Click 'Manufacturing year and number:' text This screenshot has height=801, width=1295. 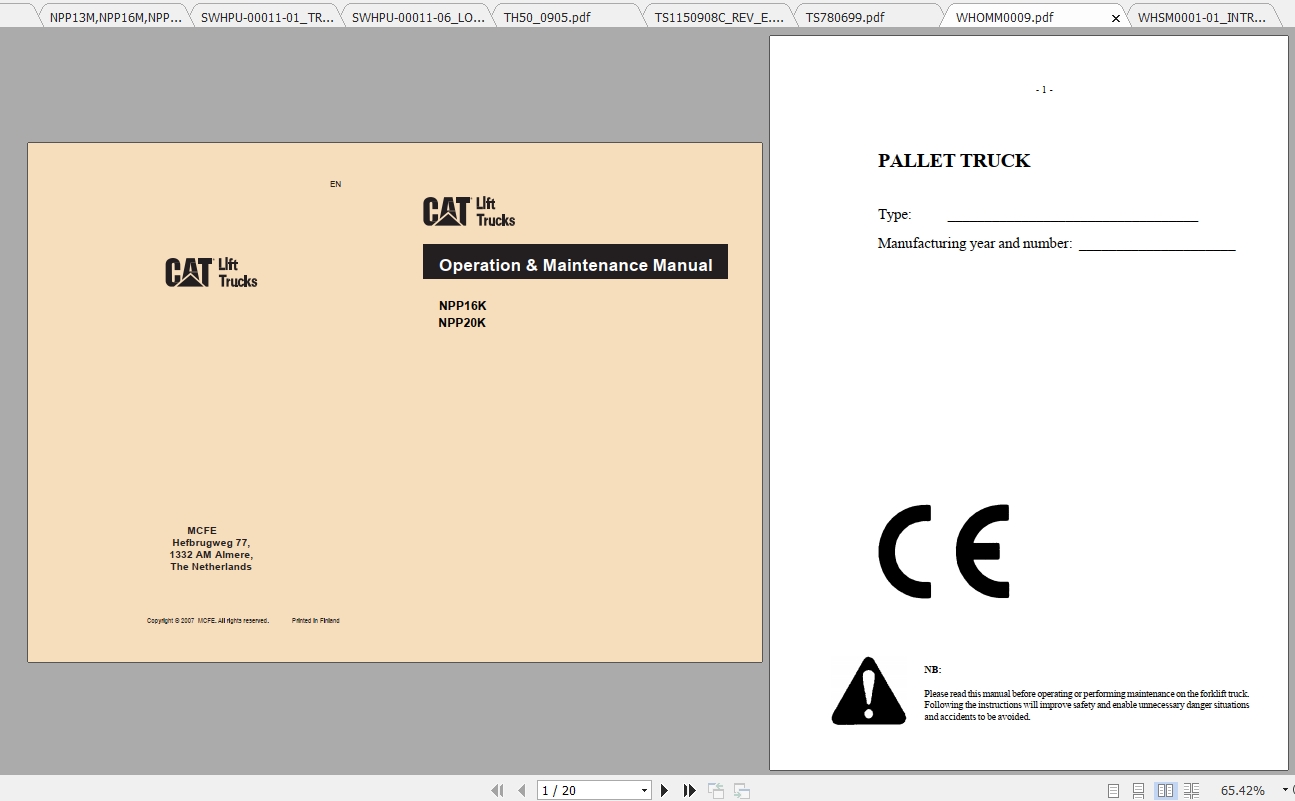click(x=975, y=243)
